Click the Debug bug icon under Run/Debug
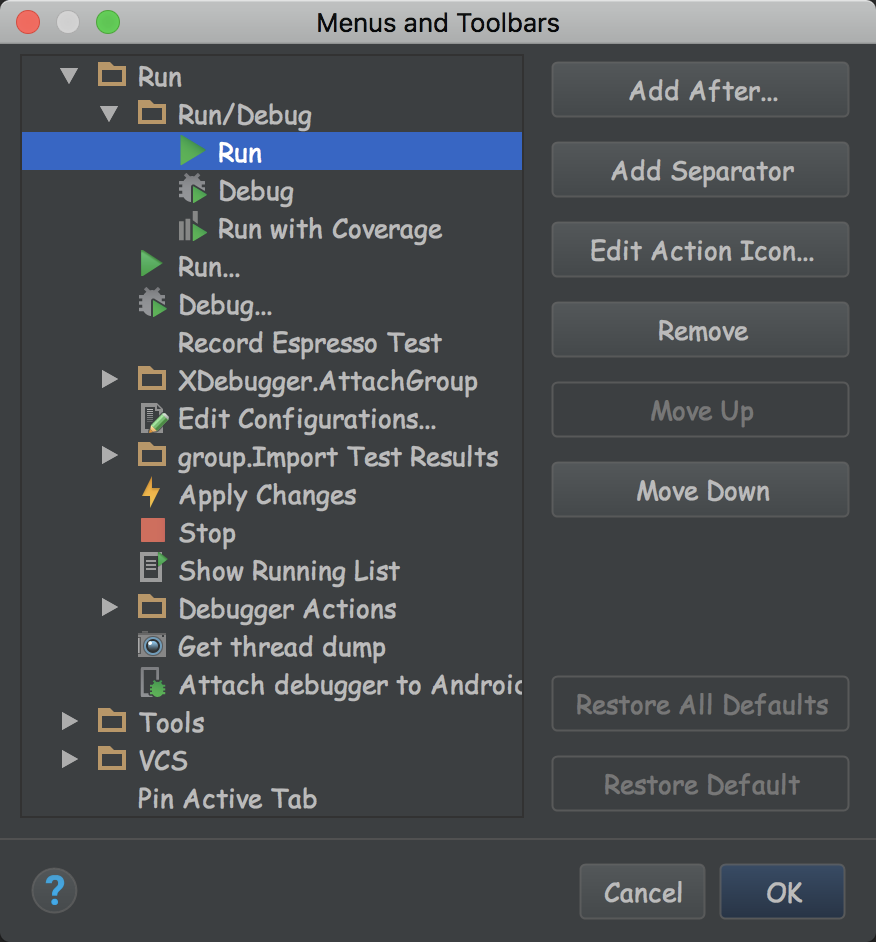 click(x=192, y=189)
